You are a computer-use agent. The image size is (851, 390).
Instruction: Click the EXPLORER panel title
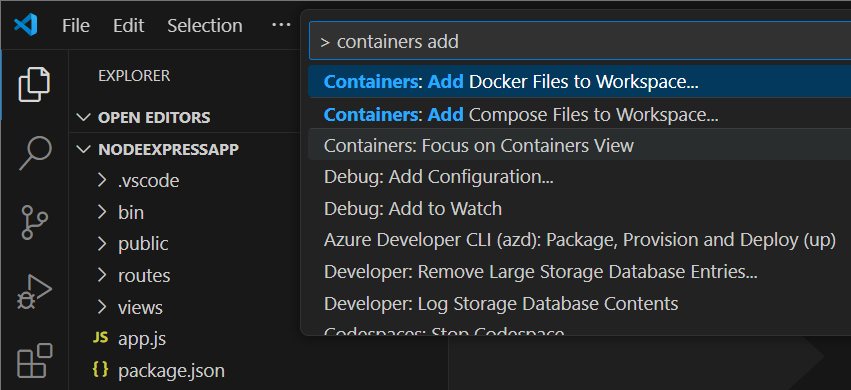point(134,75)
